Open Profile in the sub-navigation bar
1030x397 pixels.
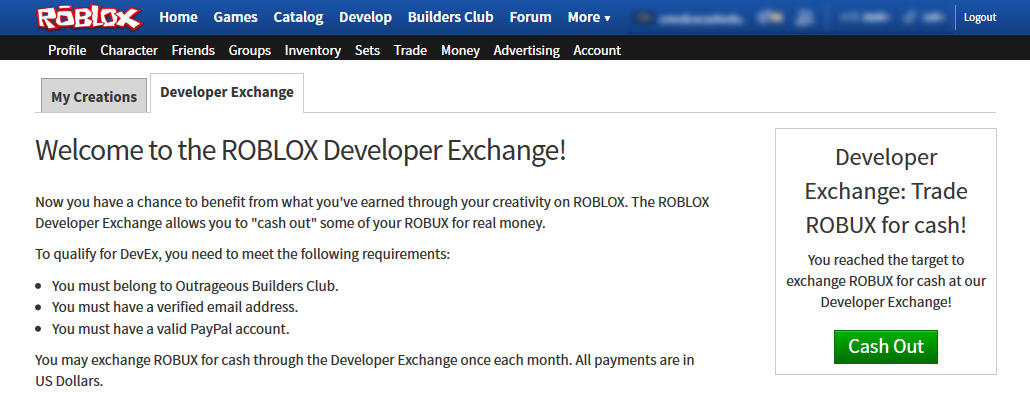pyautogui.click(x=67, y=51)
